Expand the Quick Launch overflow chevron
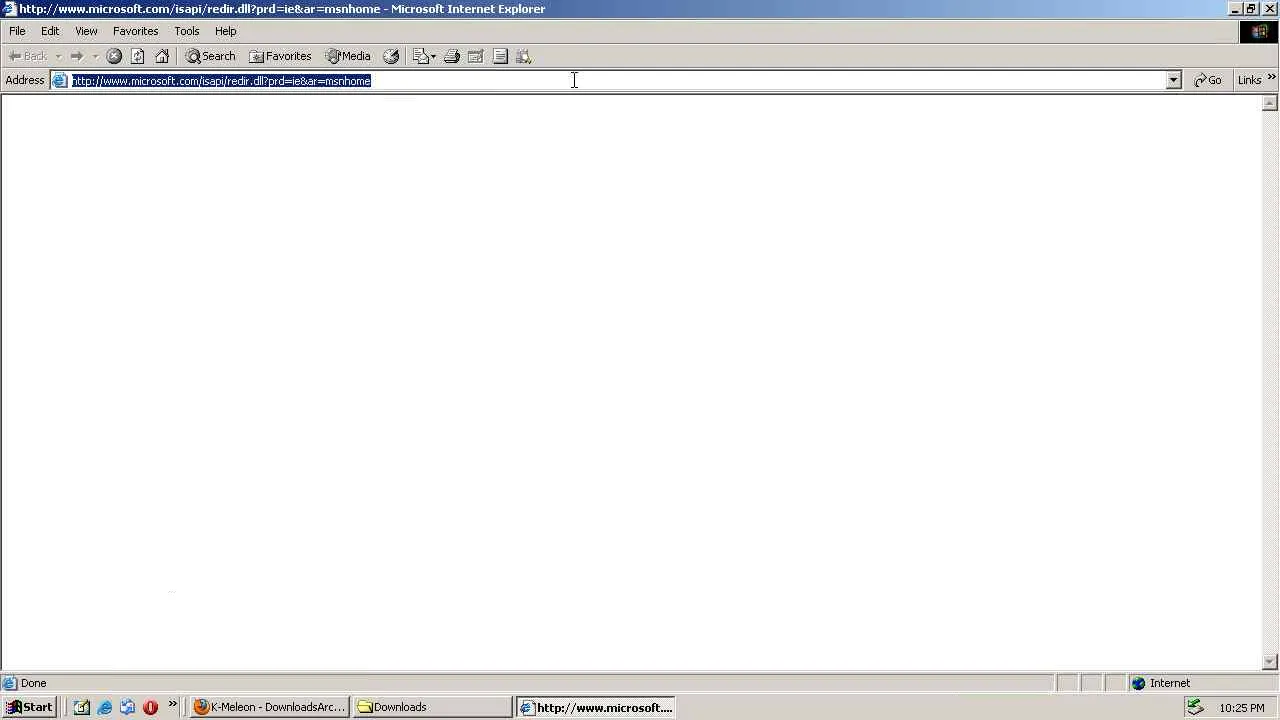 click(x=172, y=704)
